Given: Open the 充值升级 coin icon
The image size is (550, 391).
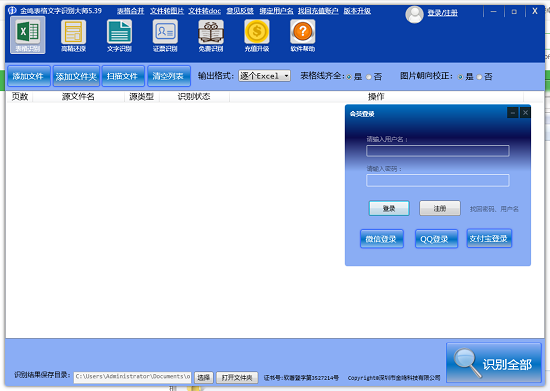Looking at the screenshot, I should click(257, 35).
